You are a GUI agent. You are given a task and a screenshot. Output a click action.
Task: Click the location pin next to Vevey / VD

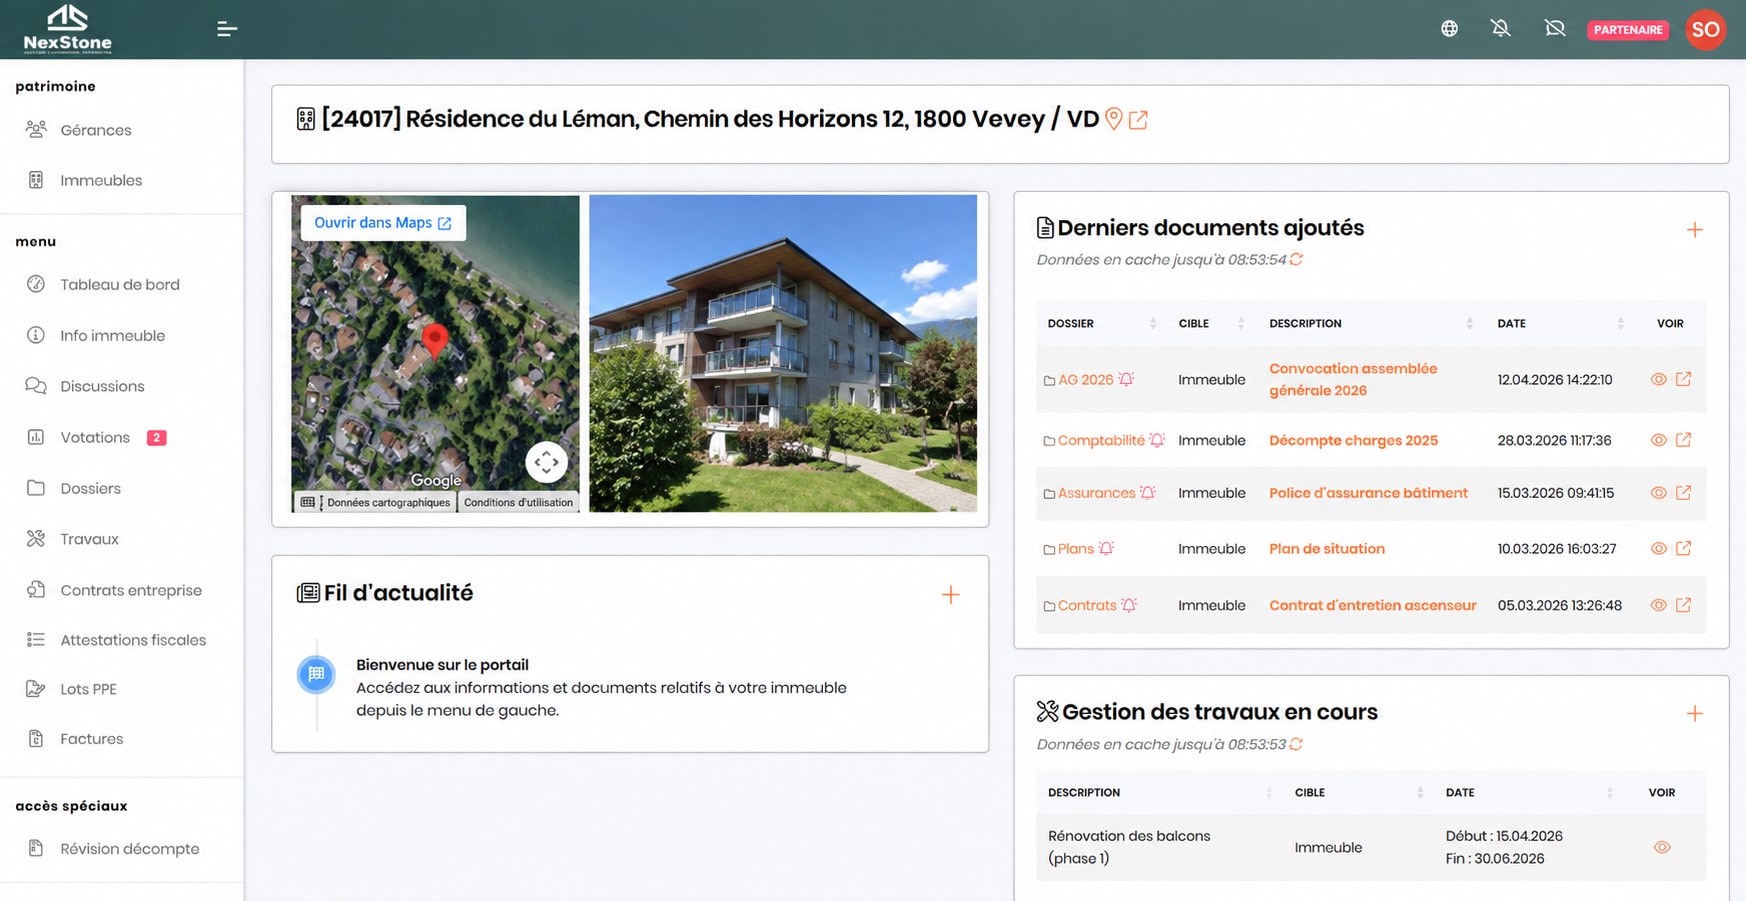point(1113,119)
